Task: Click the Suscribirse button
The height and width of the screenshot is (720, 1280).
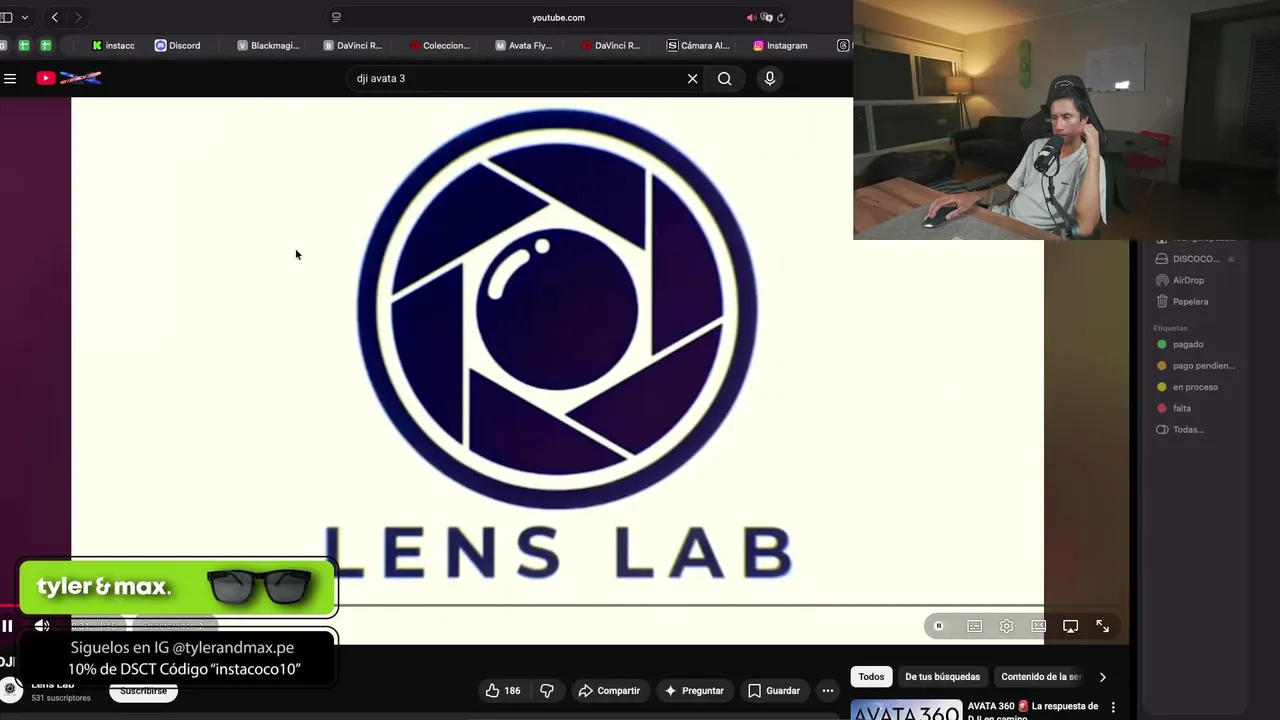Action: click(143, 691)
